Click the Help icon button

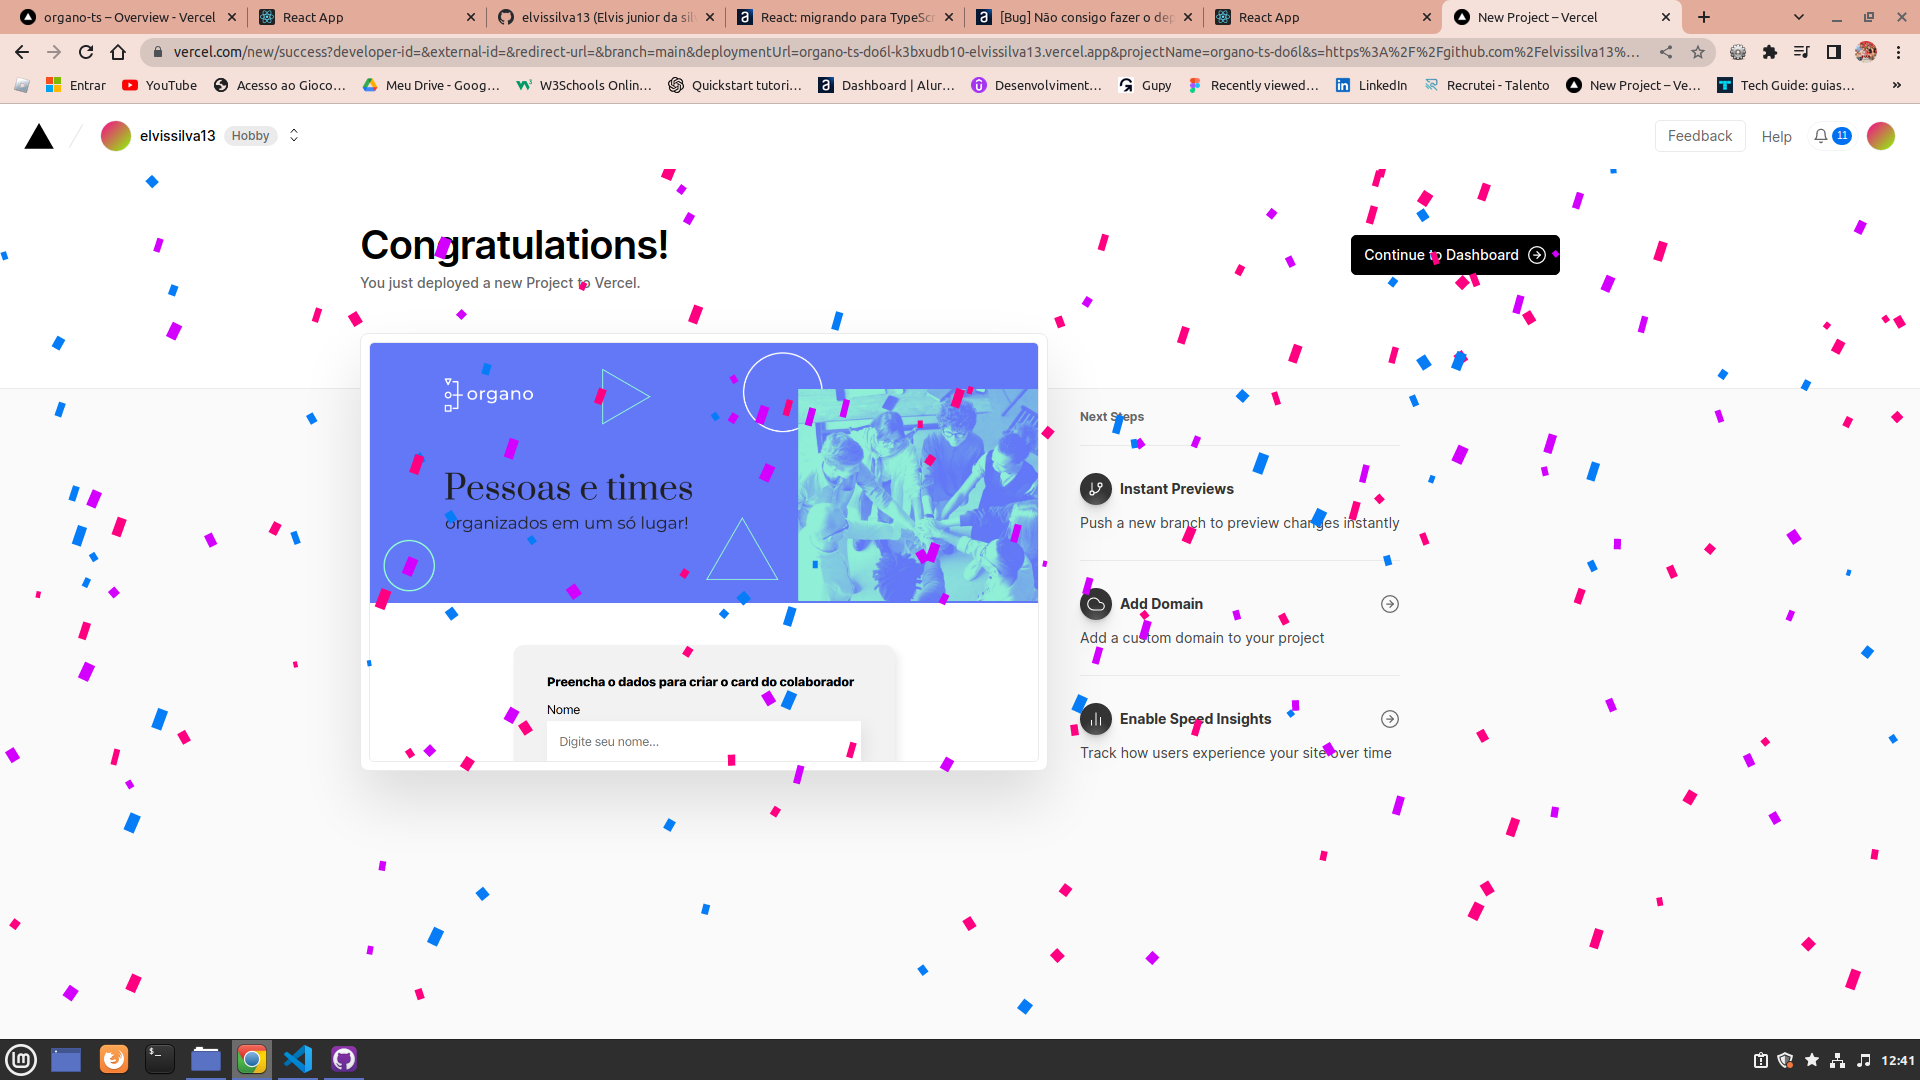tap(1778, 135)
